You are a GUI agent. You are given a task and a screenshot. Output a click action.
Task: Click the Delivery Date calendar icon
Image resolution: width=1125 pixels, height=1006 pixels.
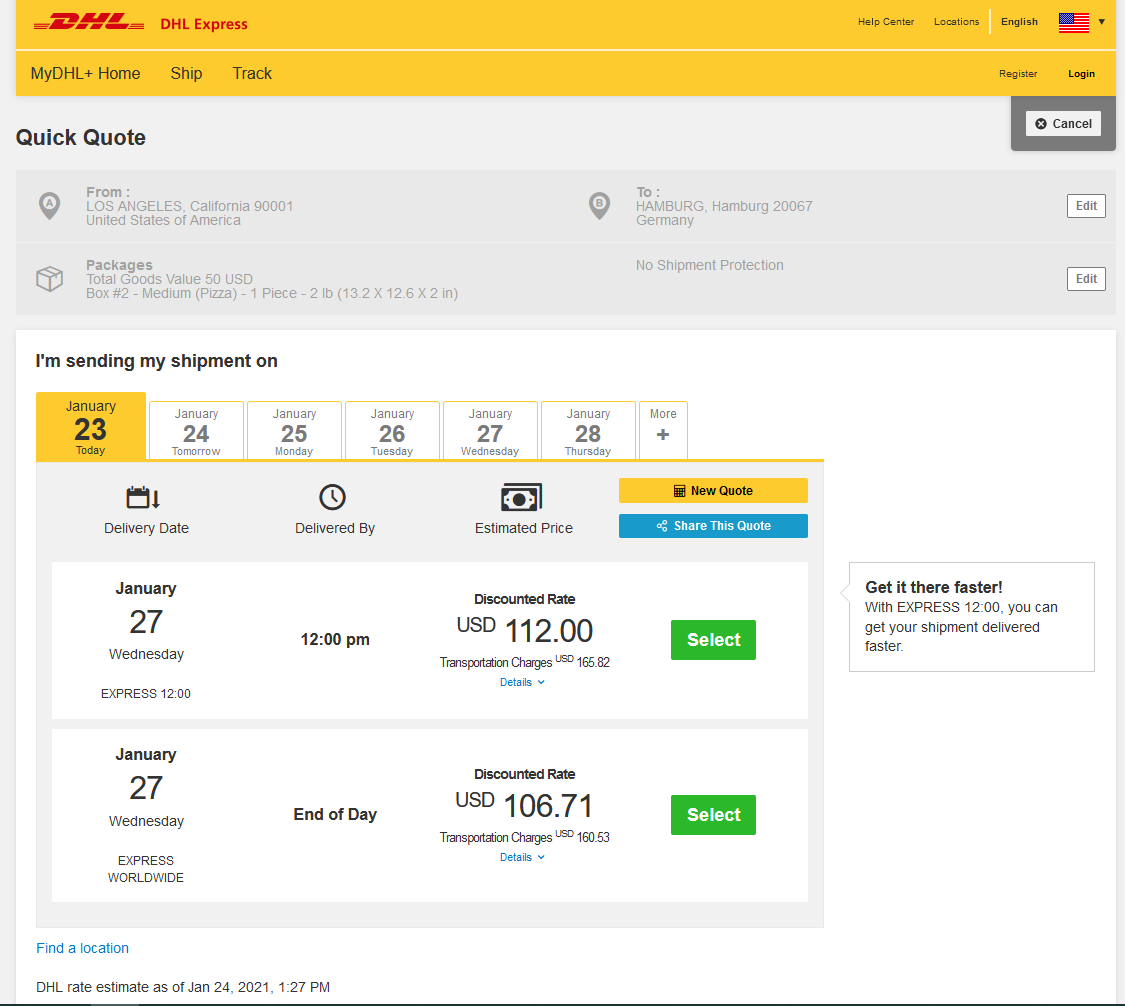[143, 497]
